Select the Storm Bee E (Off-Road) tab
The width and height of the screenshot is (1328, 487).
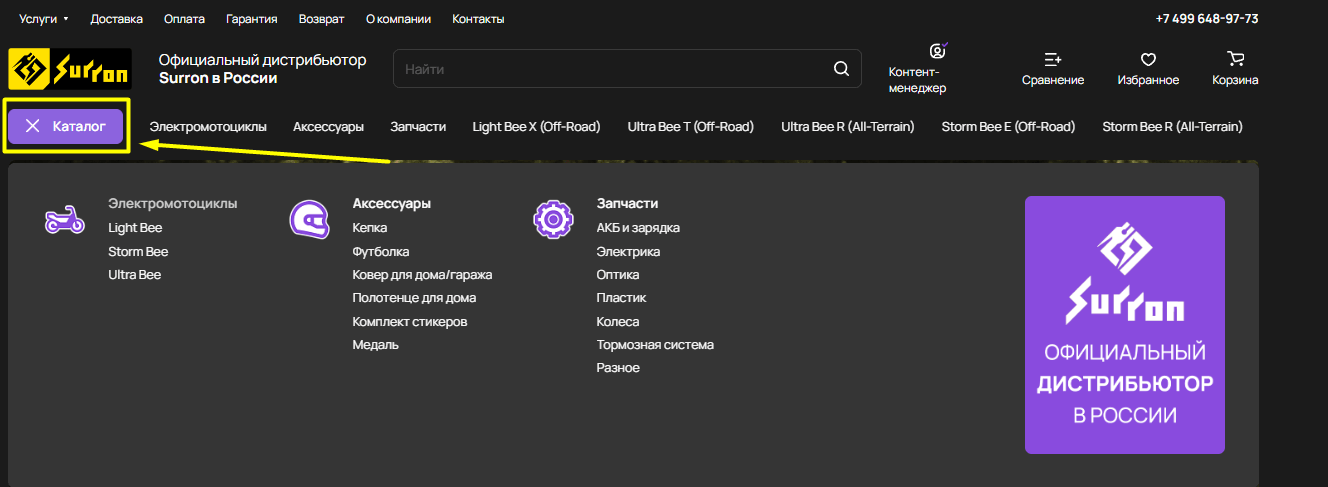point(1008,126)
